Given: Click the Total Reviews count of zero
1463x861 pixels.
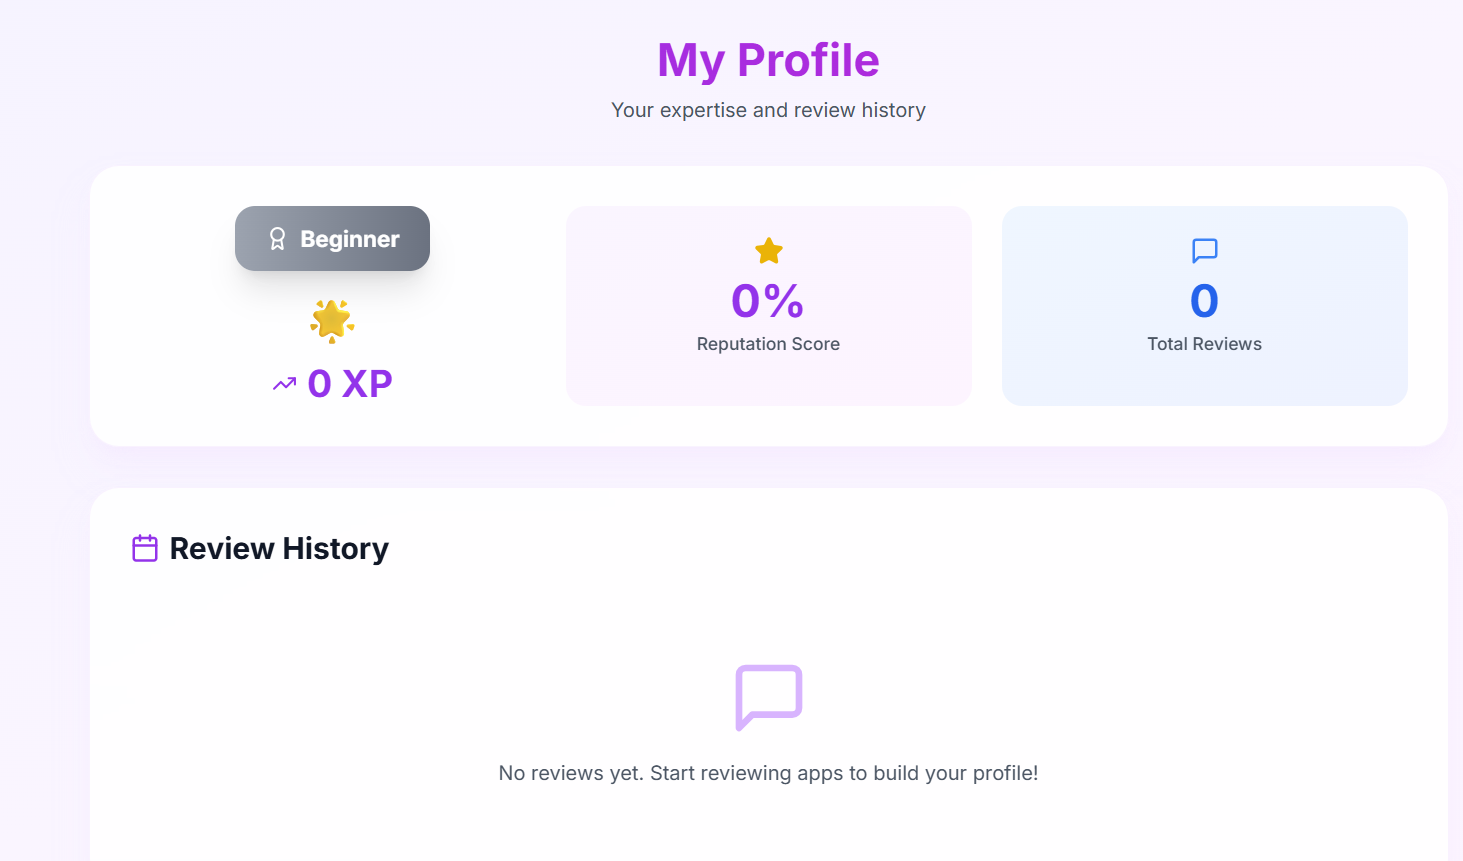Looking at the screenshot, I should click(x=1204, y=300).
